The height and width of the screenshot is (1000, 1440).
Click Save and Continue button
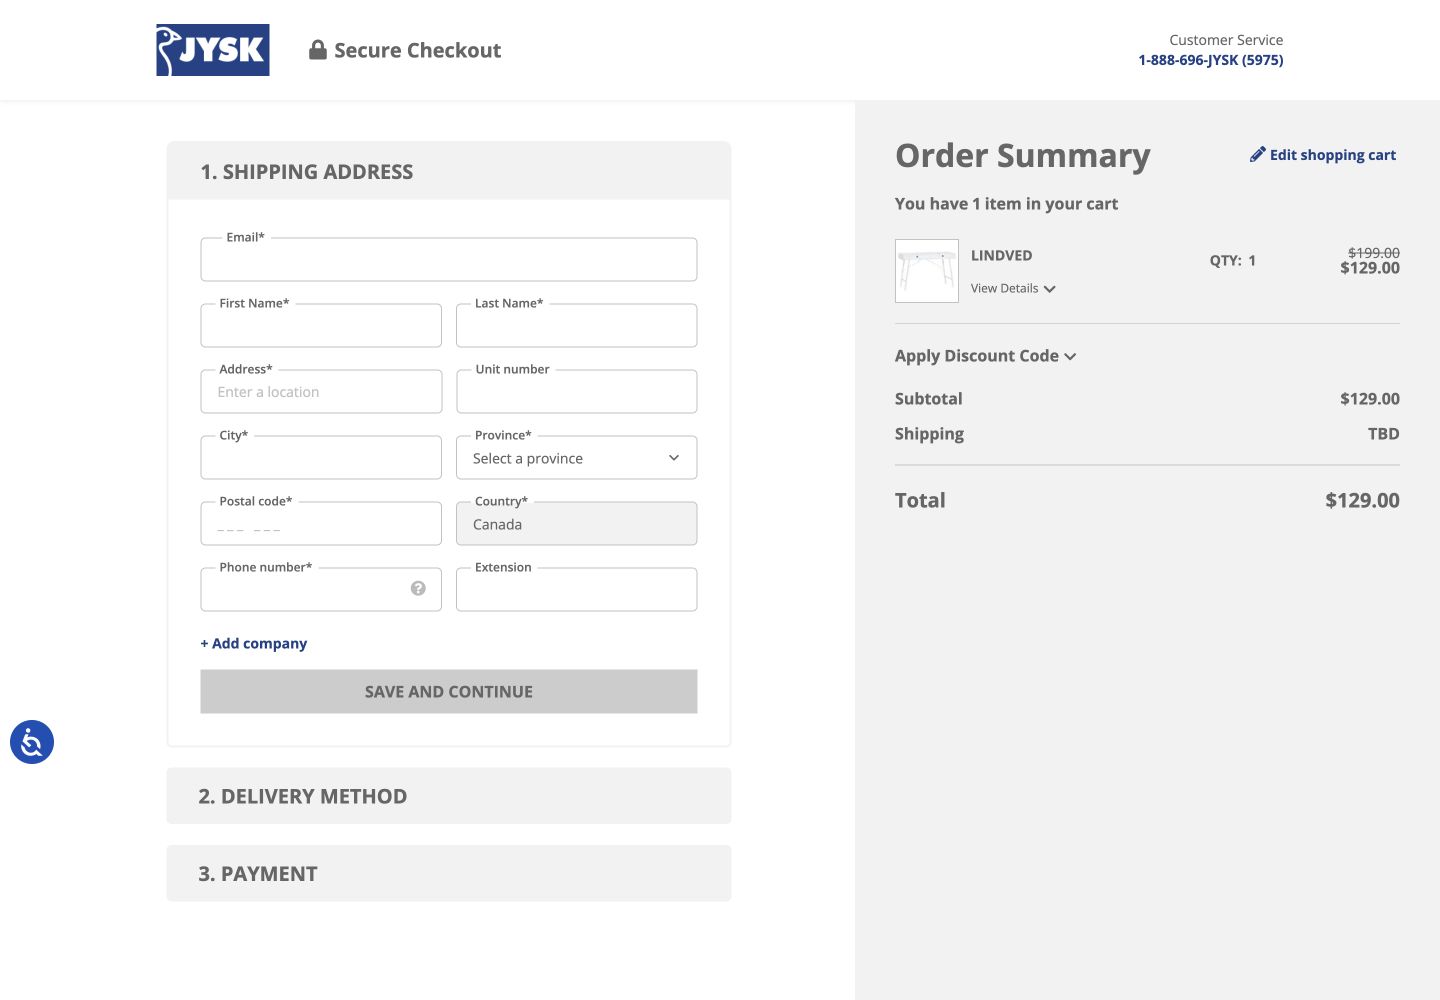click(x=449, y=692)
